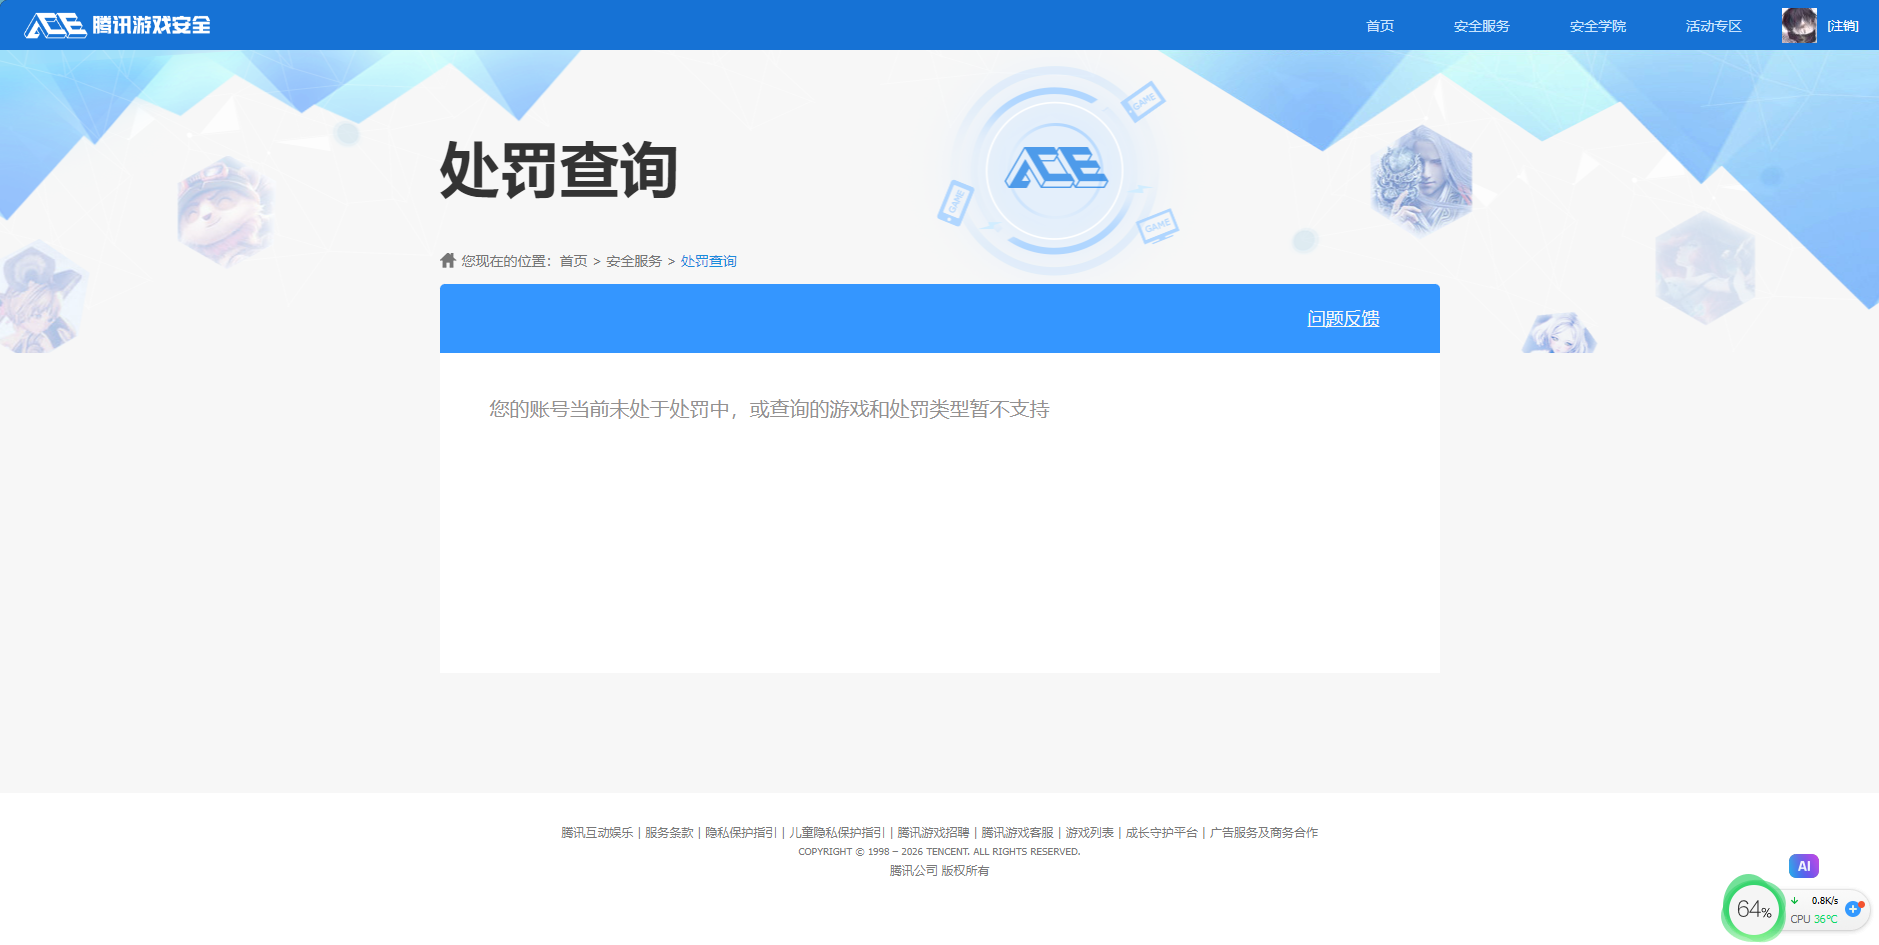Open the 服务条款 footer link
The height and width of the screenshot is (945, 1879).
669,831
